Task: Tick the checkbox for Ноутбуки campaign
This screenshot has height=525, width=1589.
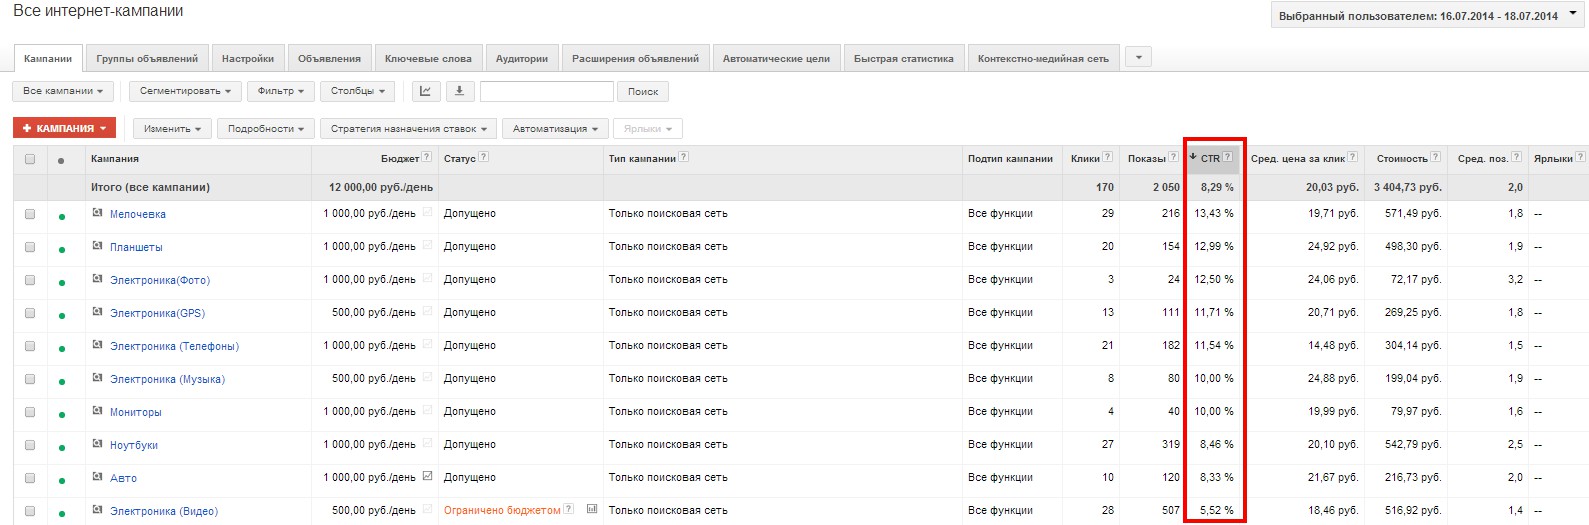Action: tap(30, 445)
